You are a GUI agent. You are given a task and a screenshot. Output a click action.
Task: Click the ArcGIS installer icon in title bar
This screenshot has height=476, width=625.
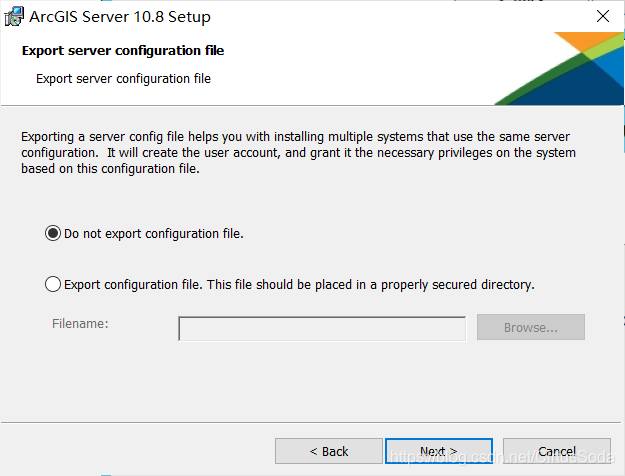coord(14,17)
